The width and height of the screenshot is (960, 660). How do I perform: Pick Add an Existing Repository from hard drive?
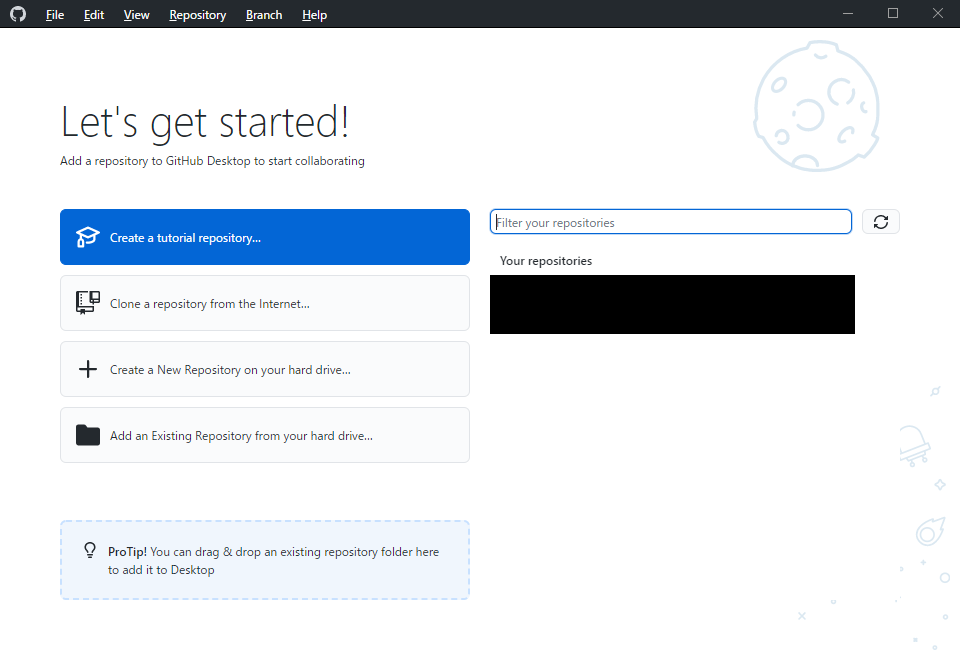pyautogui.click(x=264, y=435)
